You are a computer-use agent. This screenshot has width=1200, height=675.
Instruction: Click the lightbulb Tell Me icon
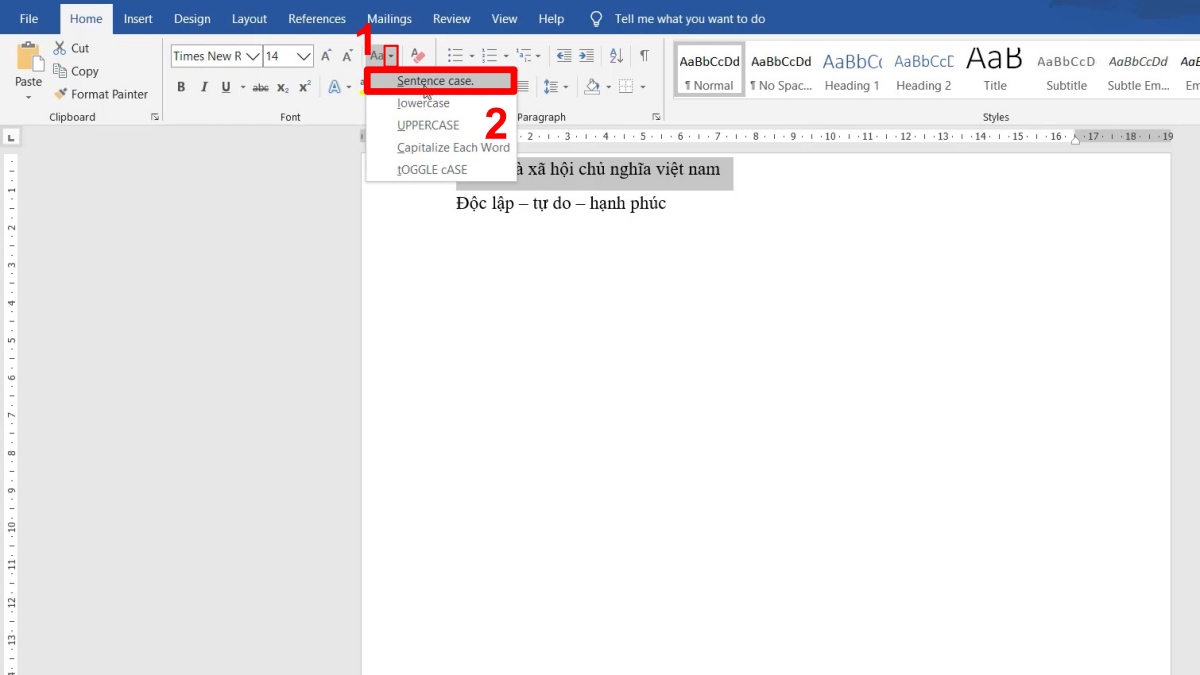[x=597, y=19]
